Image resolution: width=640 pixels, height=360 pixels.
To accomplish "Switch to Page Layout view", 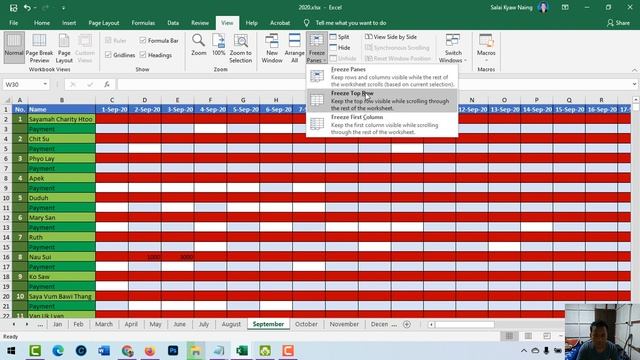I will (64, 48).
